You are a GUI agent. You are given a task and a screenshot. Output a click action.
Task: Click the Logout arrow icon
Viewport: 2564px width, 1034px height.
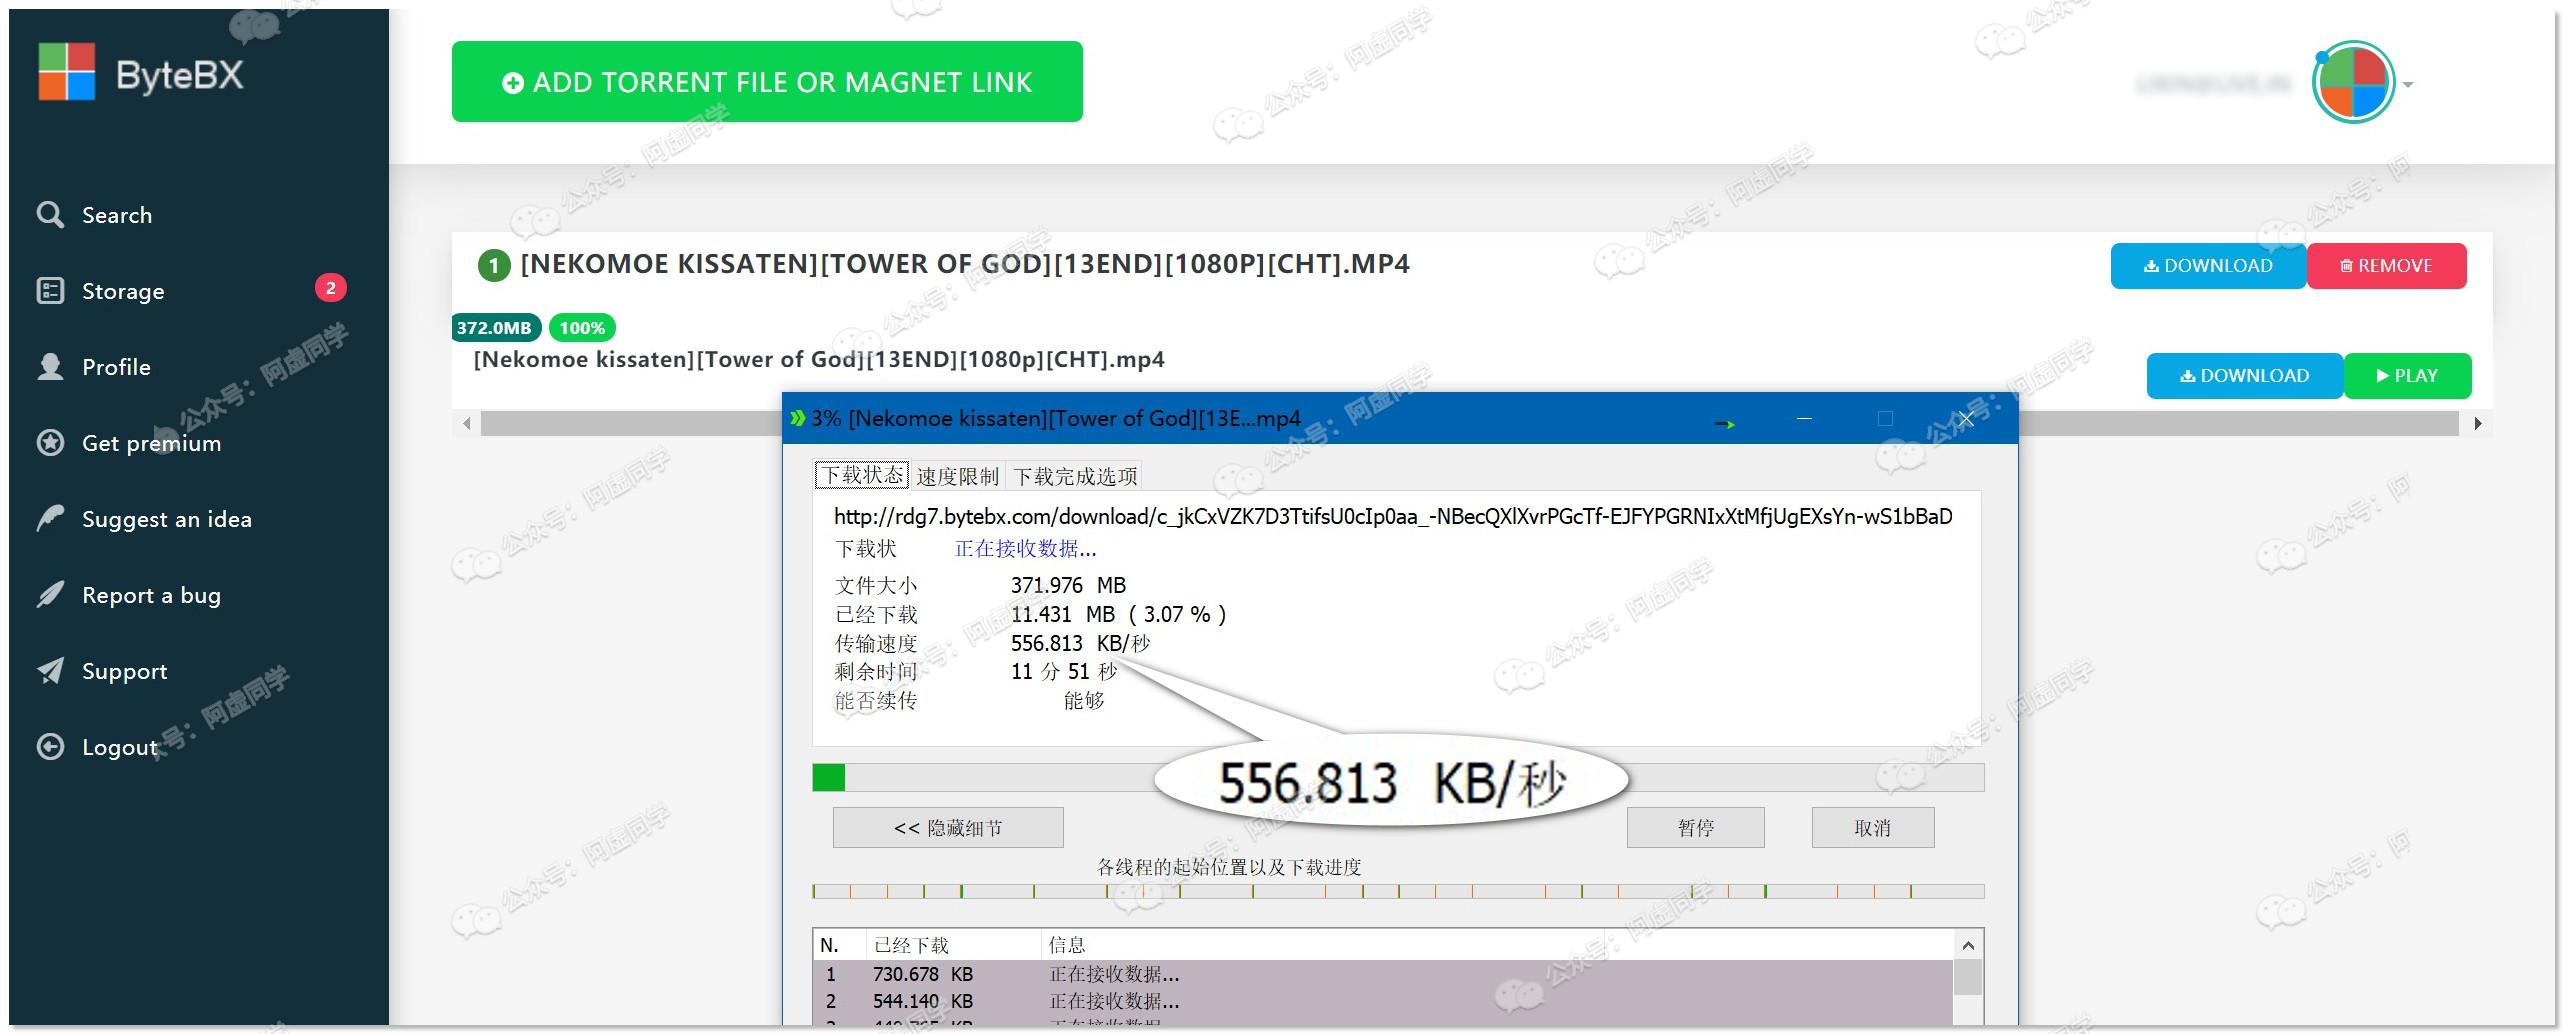tap(50, 747)
